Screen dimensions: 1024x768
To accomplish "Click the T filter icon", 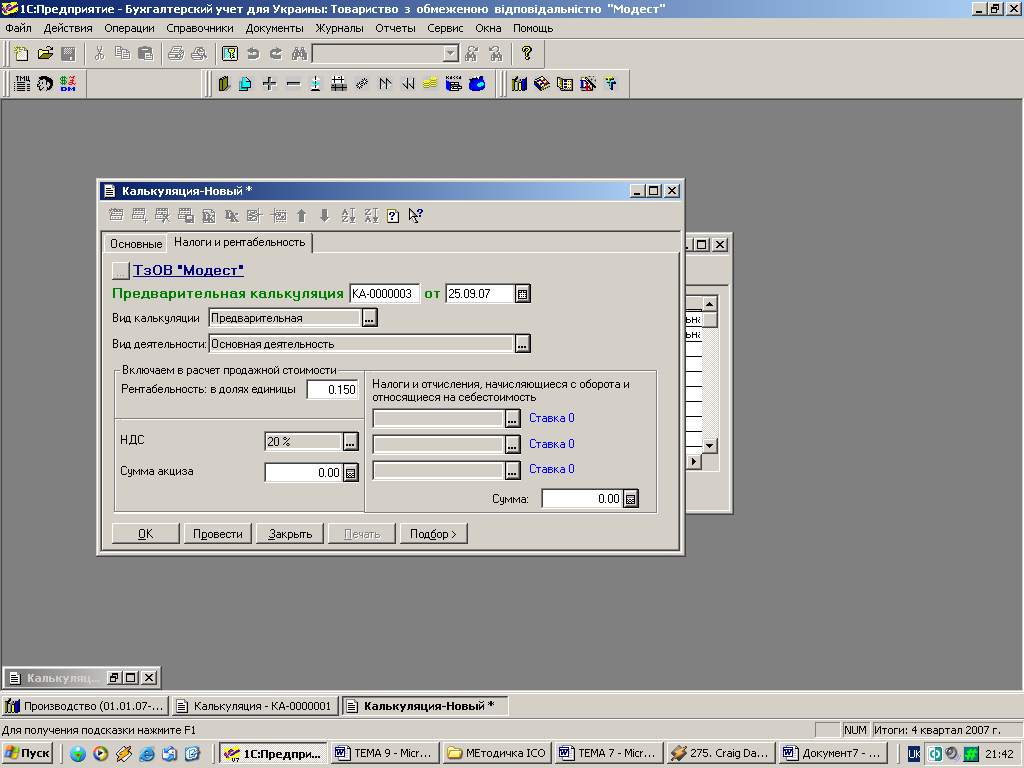I will tap(611, 84).
